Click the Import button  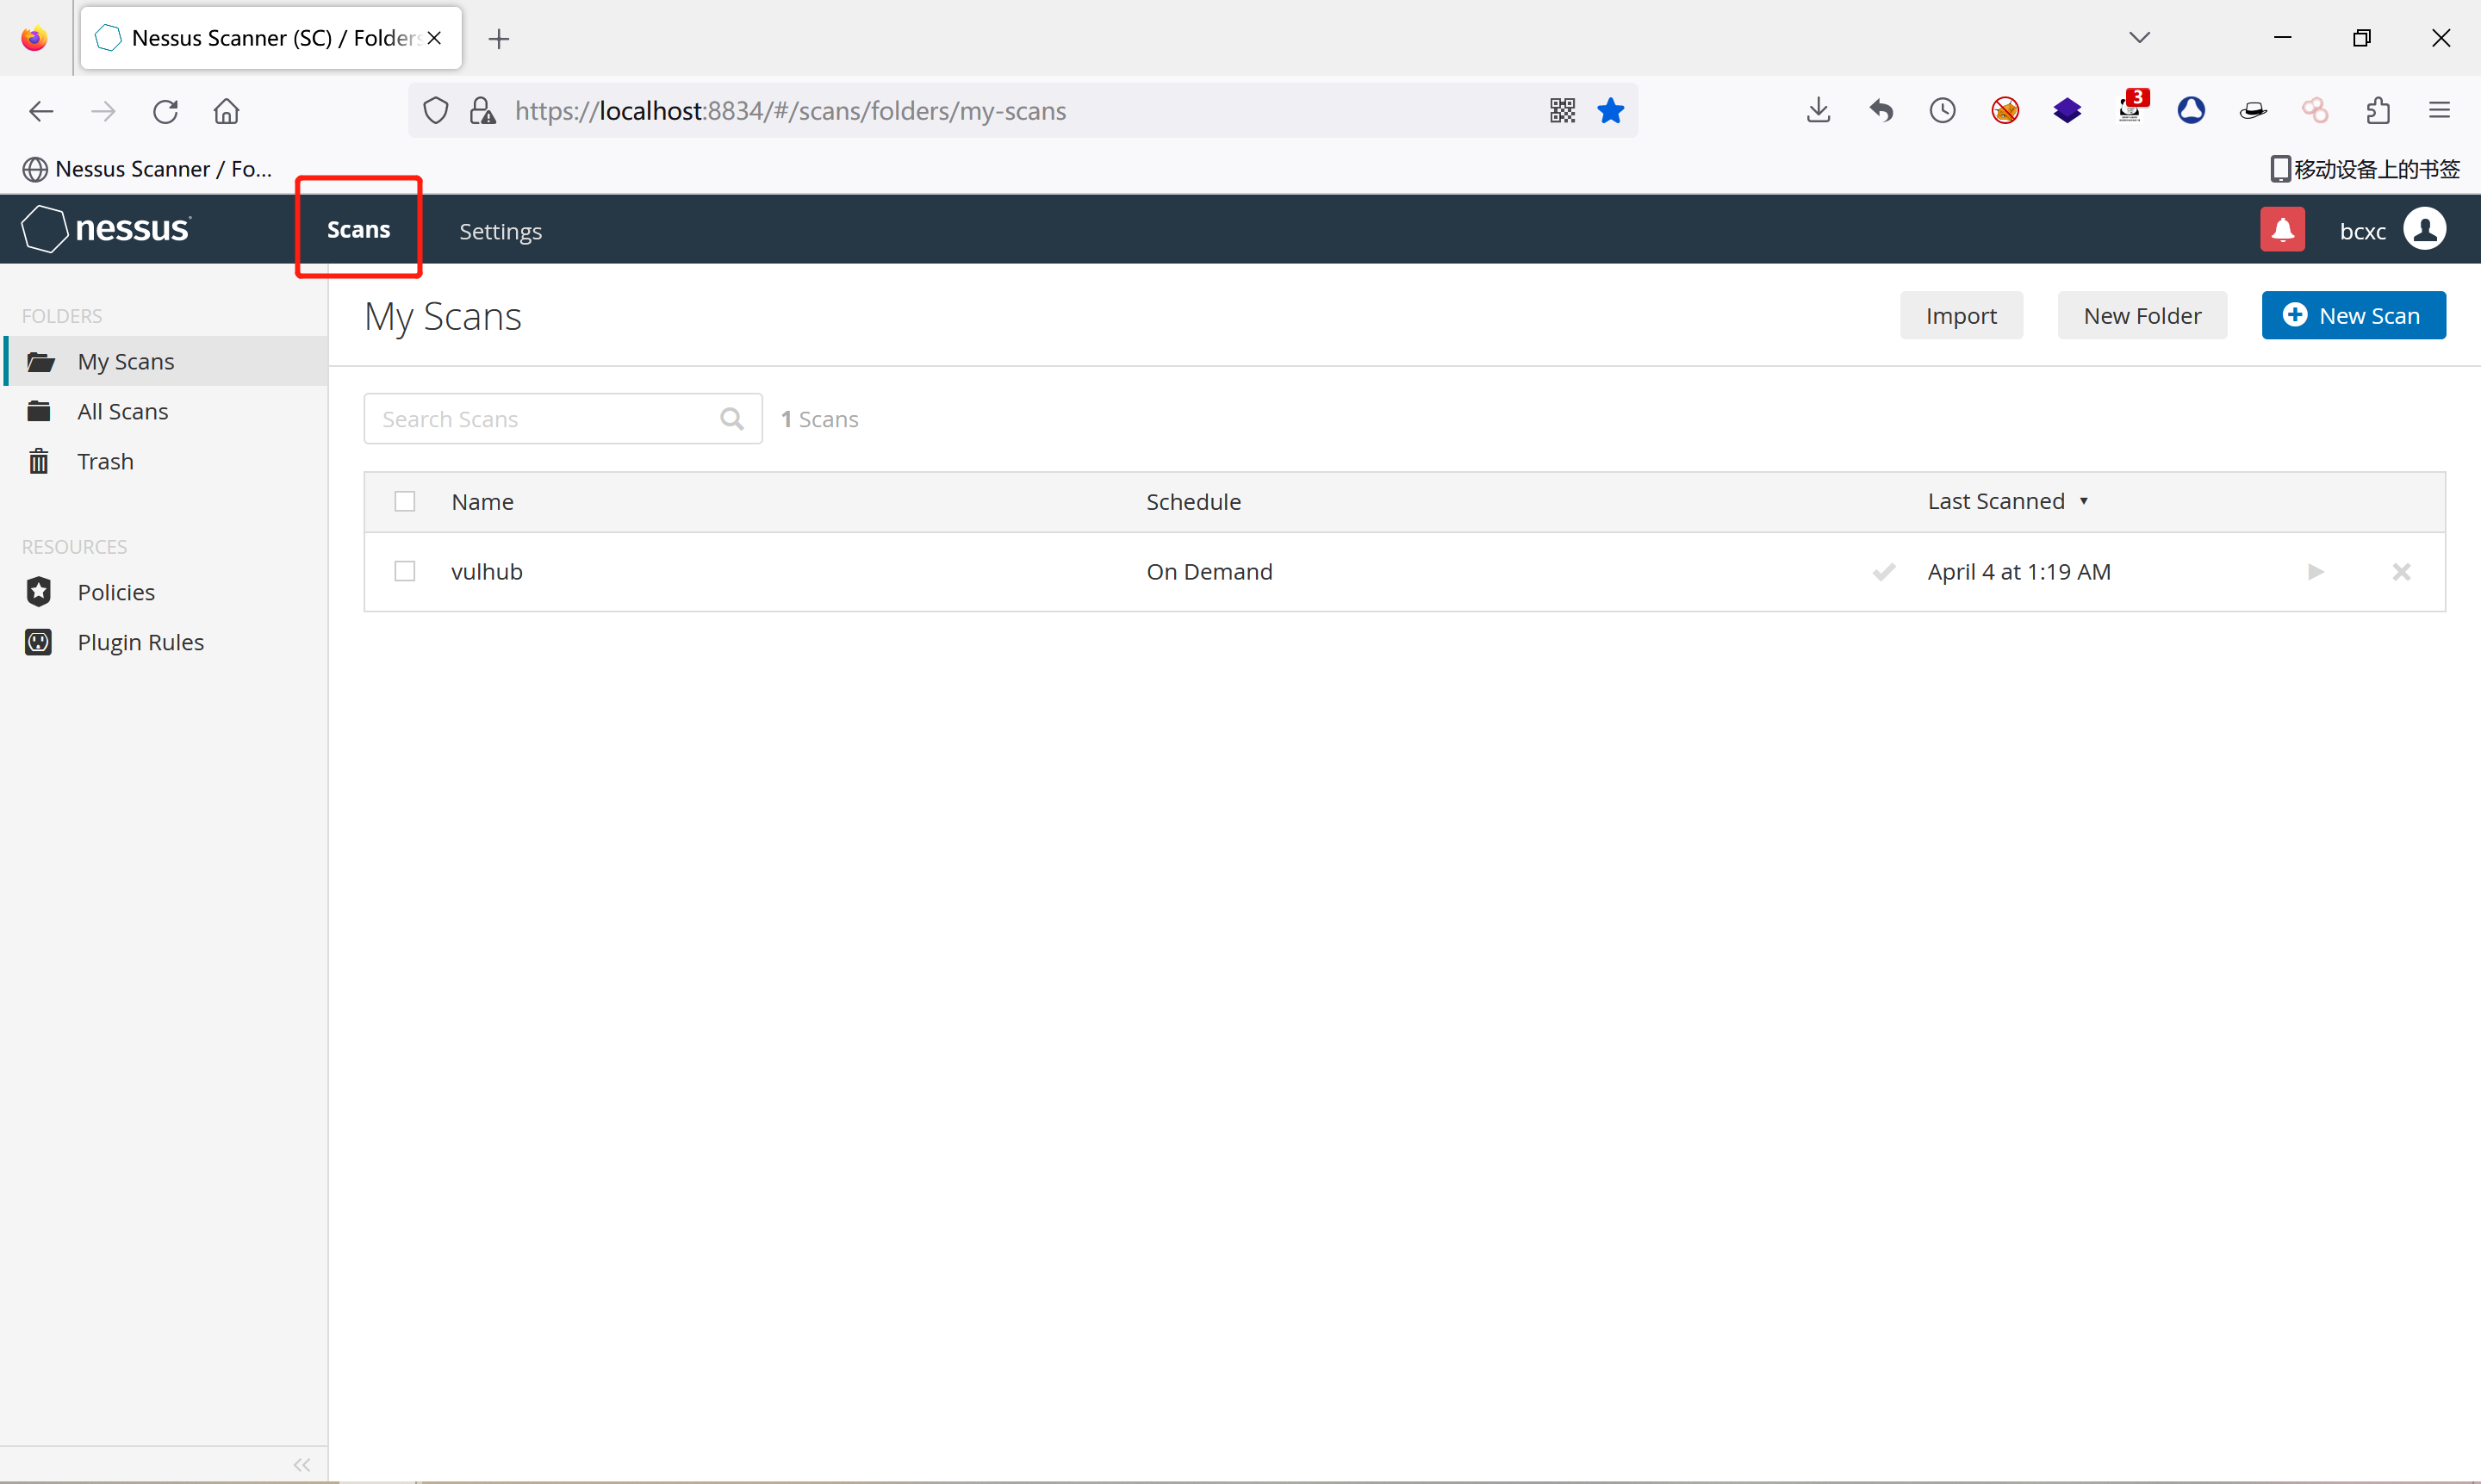click(1960, 316)
